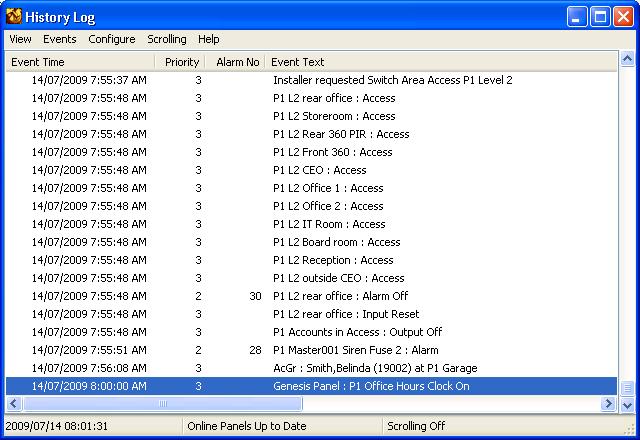640x440 pixels.
Task: Select 'P1 L2 Storeroom : Access' event
Action: tap(311, 116)
